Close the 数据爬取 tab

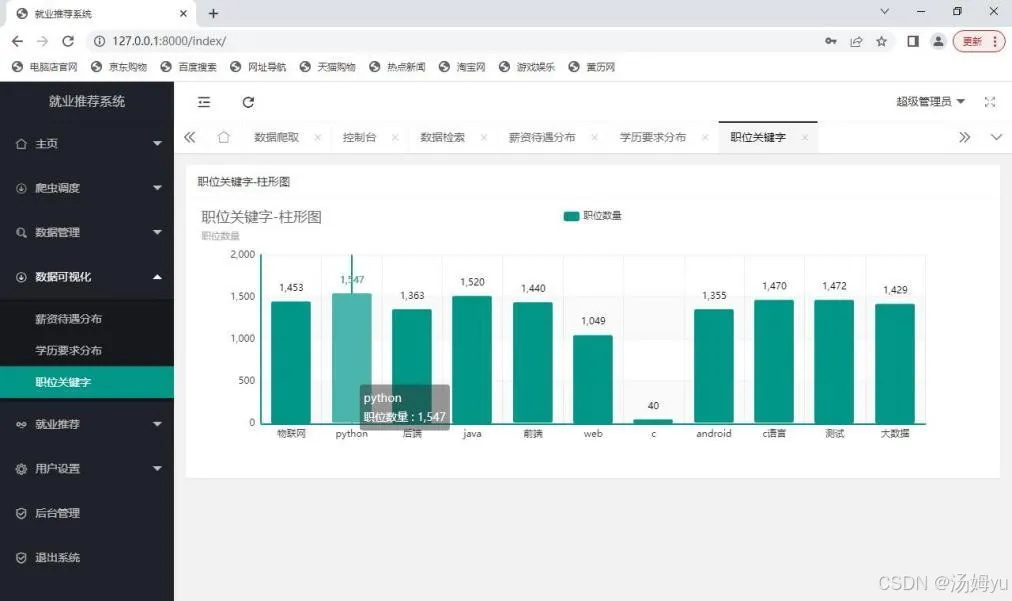tap(318, 138)
